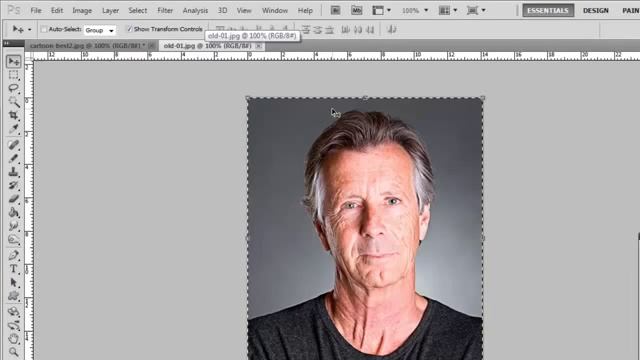The width and height of the screenshot is (640, 360).
Task: Select the 3D Camera Orbit tool
Action: coord(13,325)
